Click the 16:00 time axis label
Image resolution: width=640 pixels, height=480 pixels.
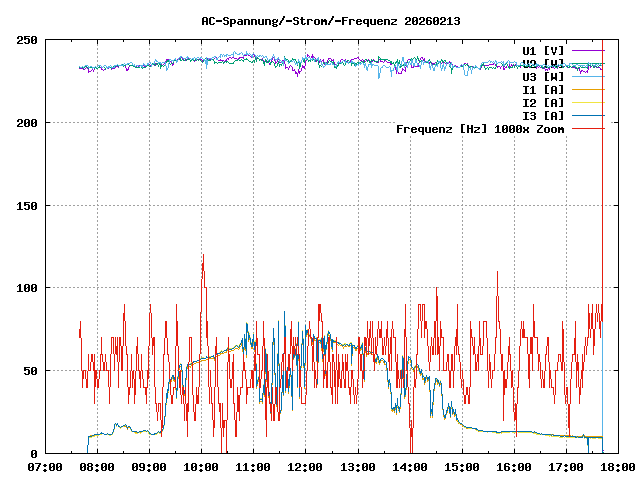pos(514,467)
